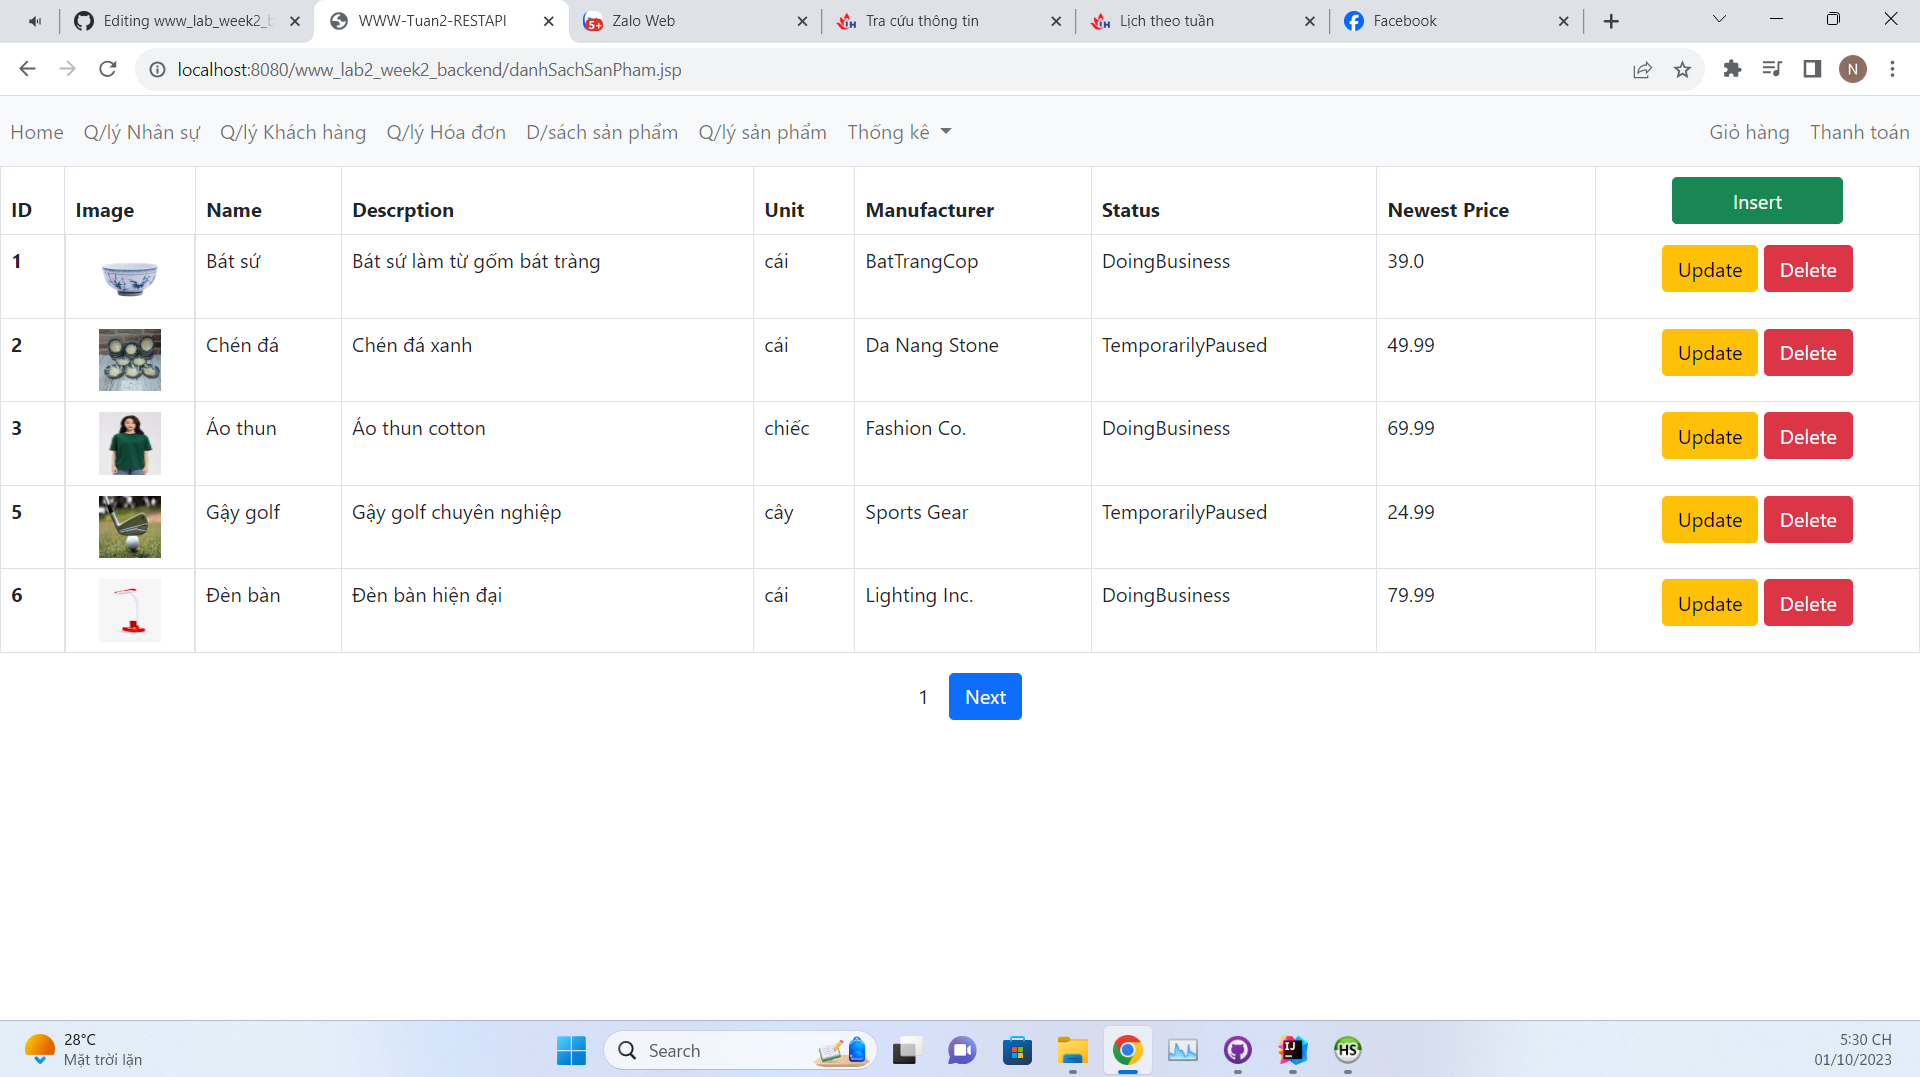Open the browser tab search dropdown arrow
This screenshot has height=1077, width=1920.
pyautogui.click(x=1719, y=18)
